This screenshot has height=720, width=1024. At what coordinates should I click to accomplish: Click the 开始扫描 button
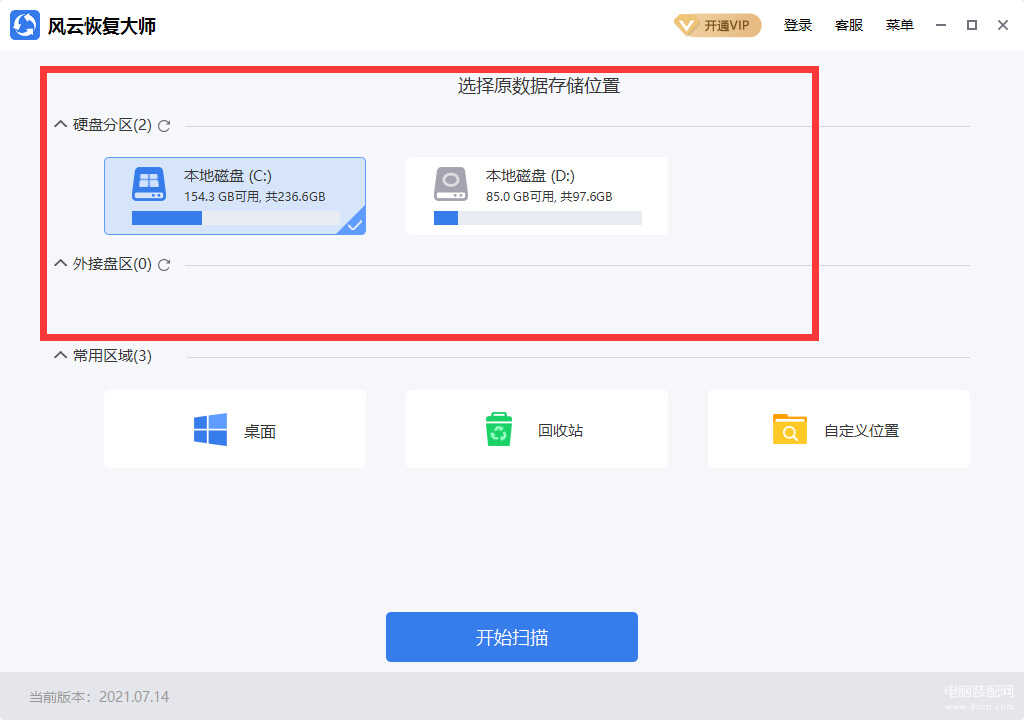click(512, 637)
